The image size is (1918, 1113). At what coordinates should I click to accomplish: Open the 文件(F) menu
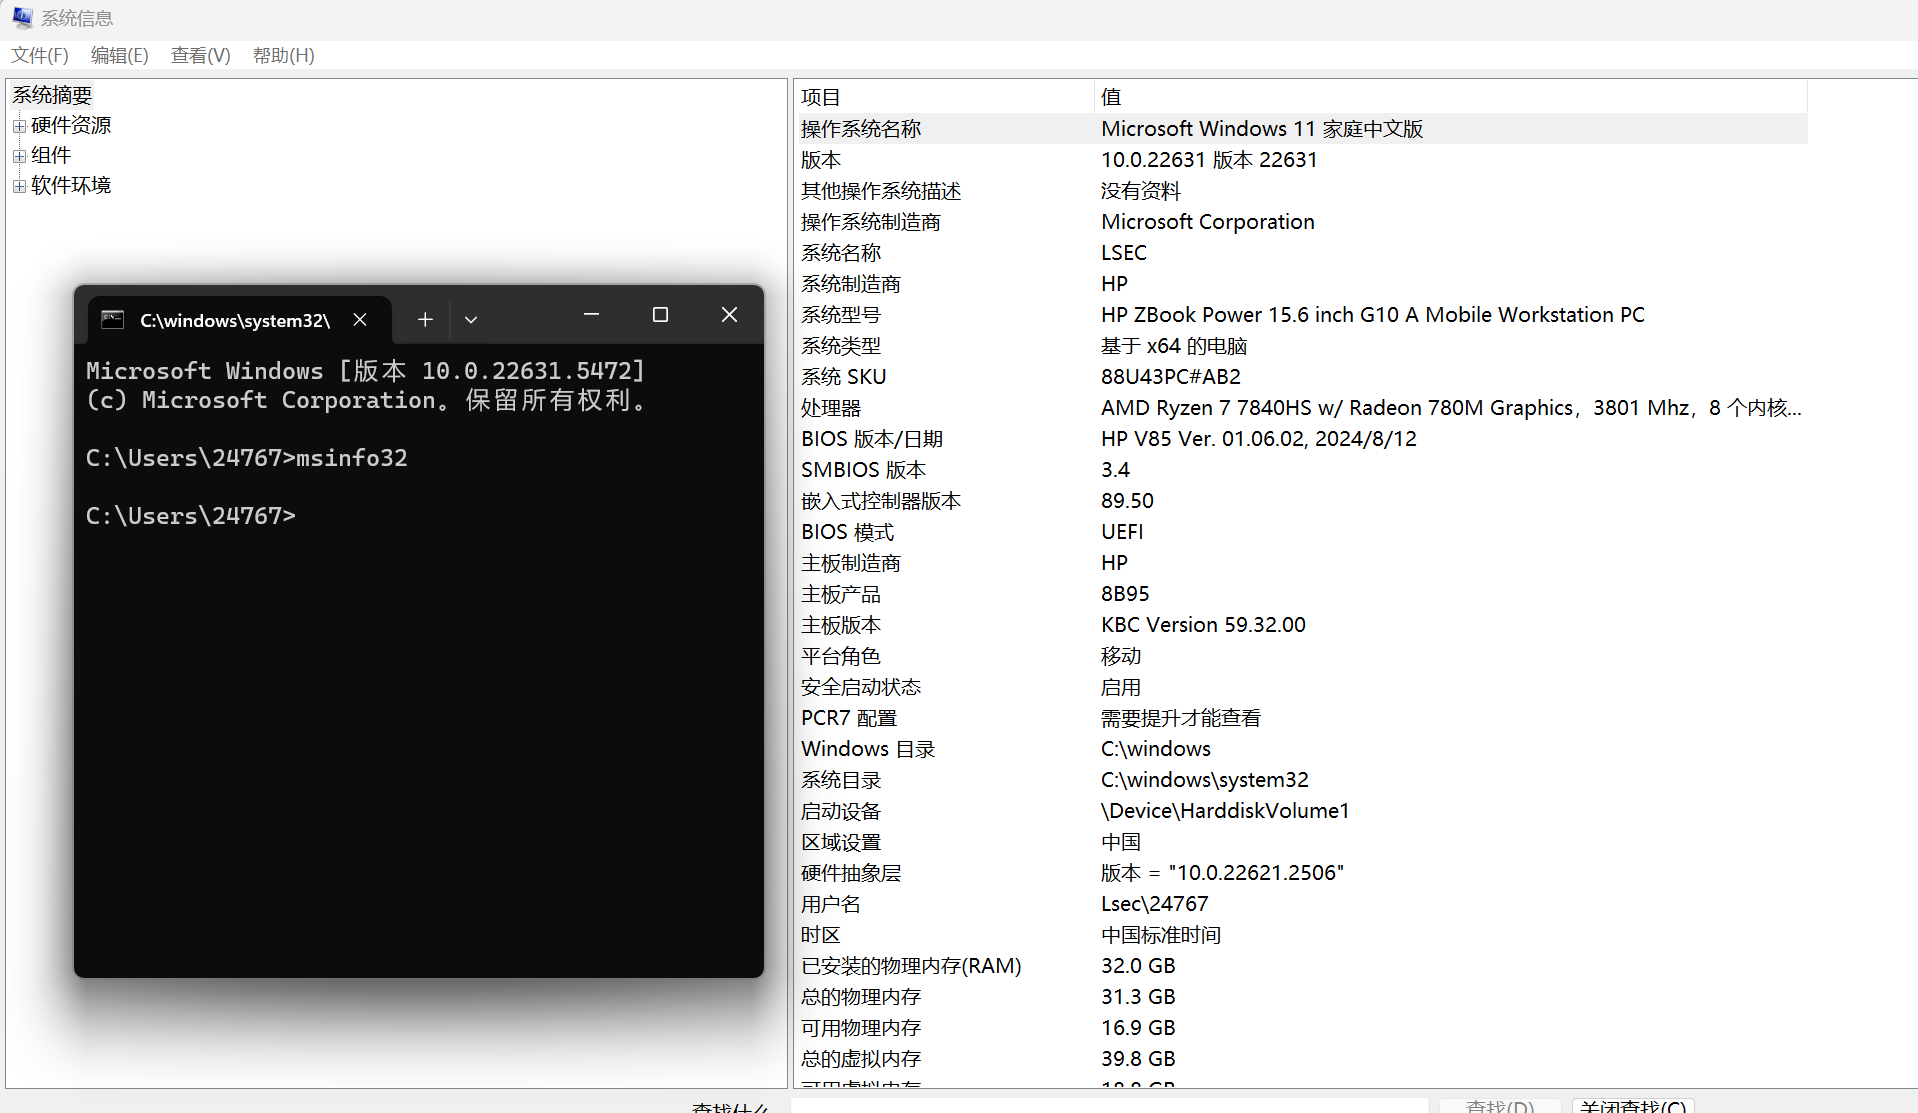[x=40, y=55]
